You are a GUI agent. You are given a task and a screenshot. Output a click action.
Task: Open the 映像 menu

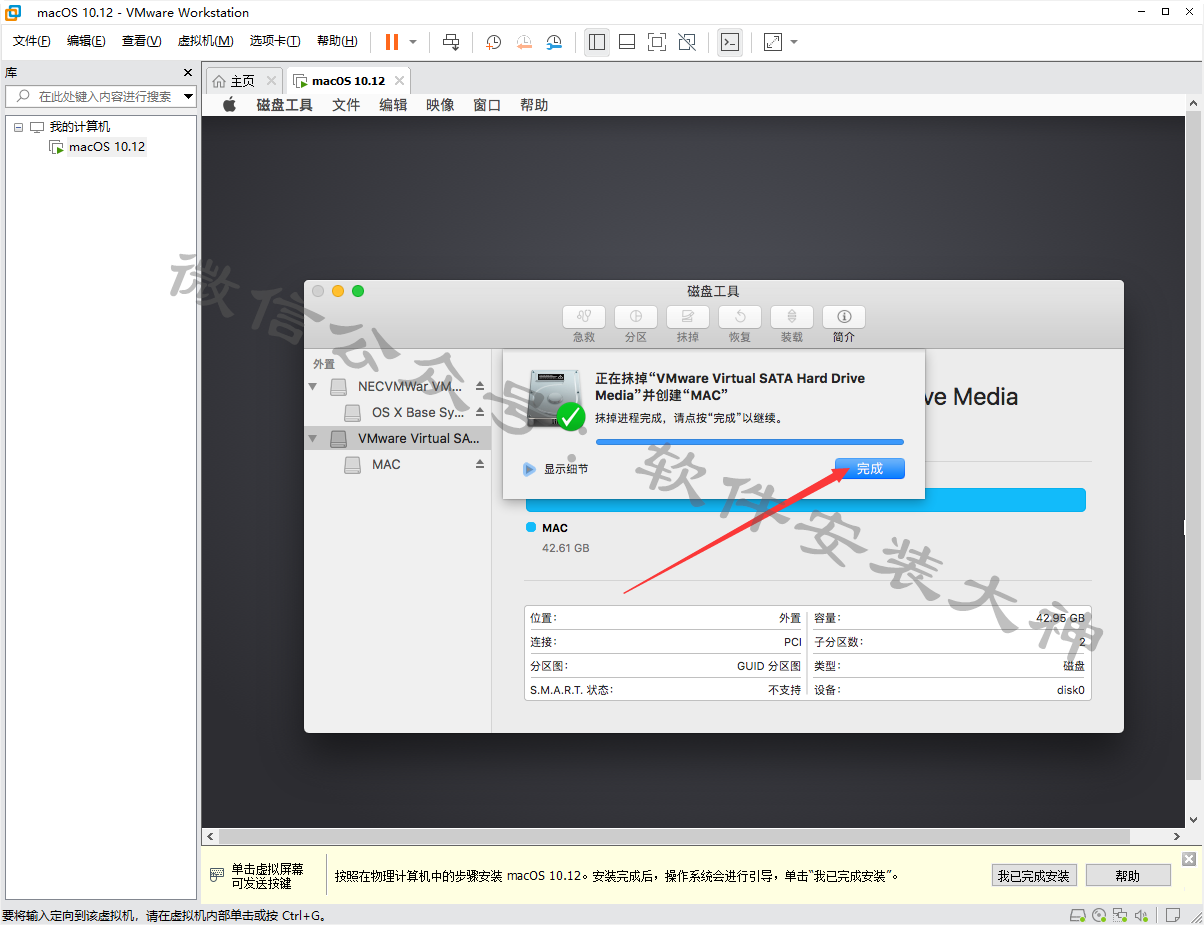pos(440,105)
